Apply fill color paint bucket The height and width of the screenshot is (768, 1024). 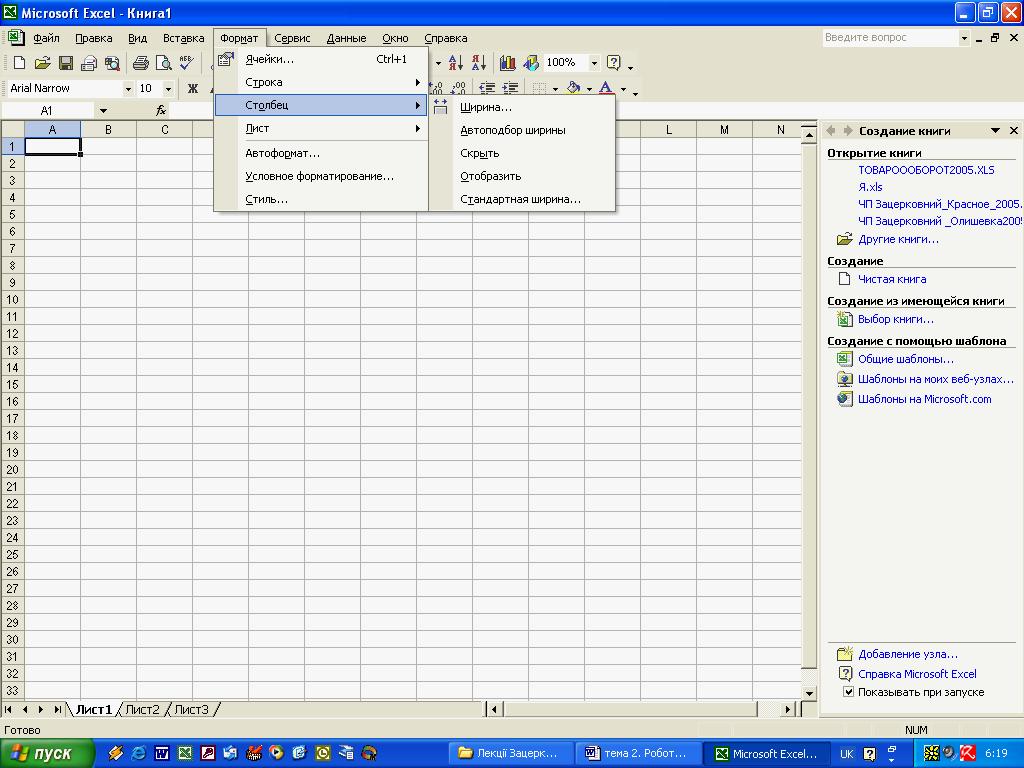(573, 88)
